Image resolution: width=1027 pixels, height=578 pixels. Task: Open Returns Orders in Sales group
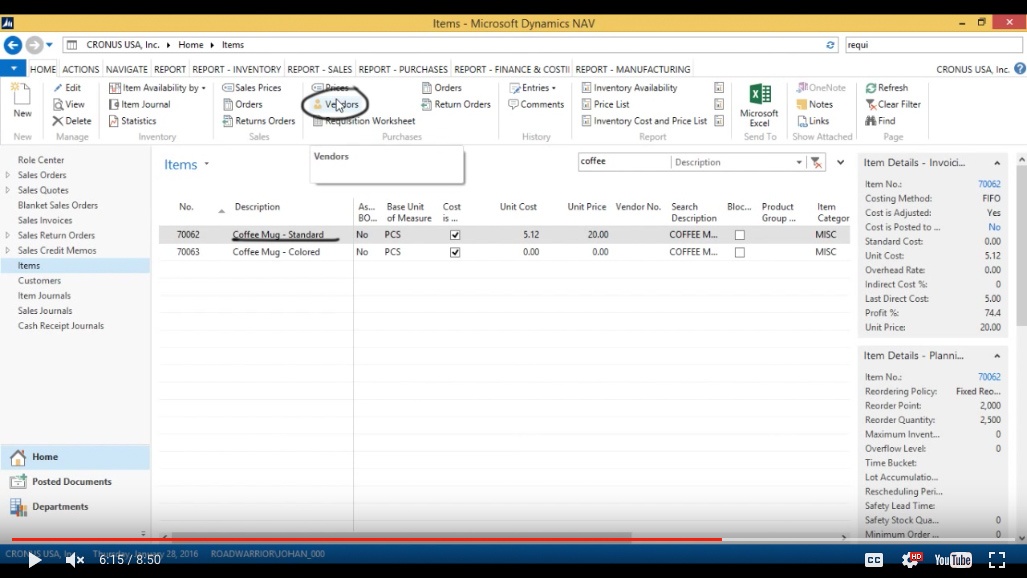(x=259, y=121)
